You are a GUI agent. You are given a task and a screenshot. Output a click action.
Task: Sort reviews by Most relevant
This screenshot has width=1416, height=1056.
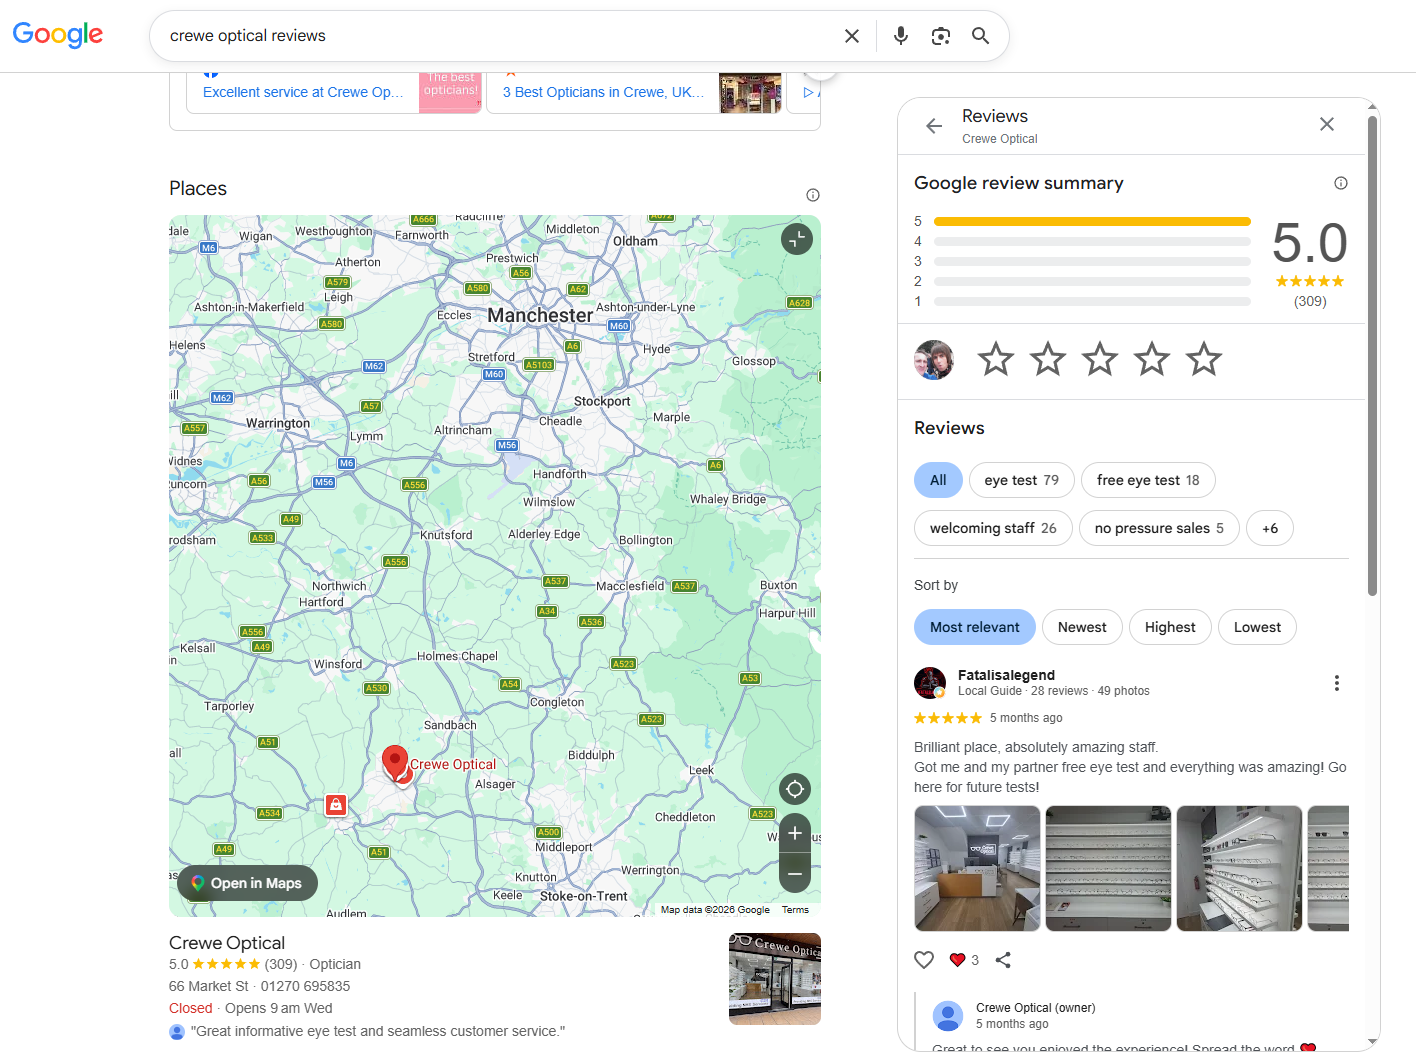point(975,627)
